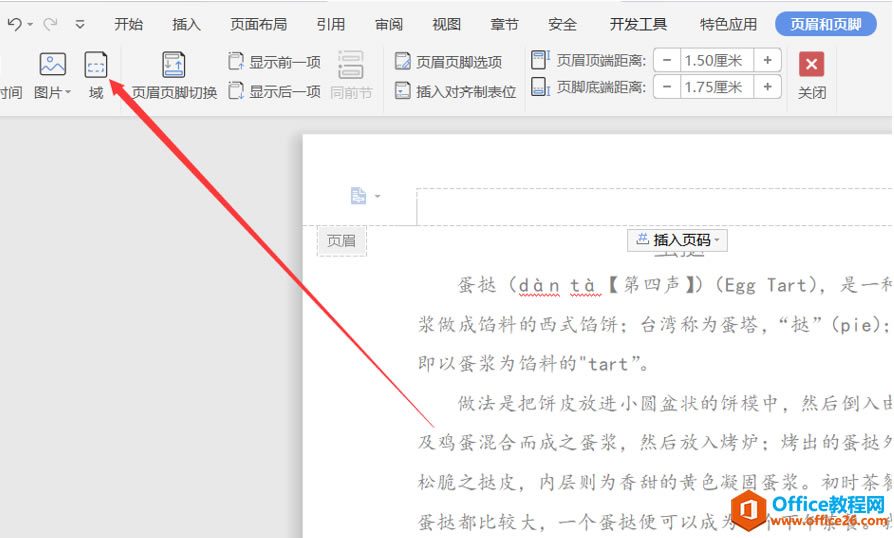Screen dimensions: 894x538
Task: Click the 1.50厘米 header distance field
Action: point(717,60)
